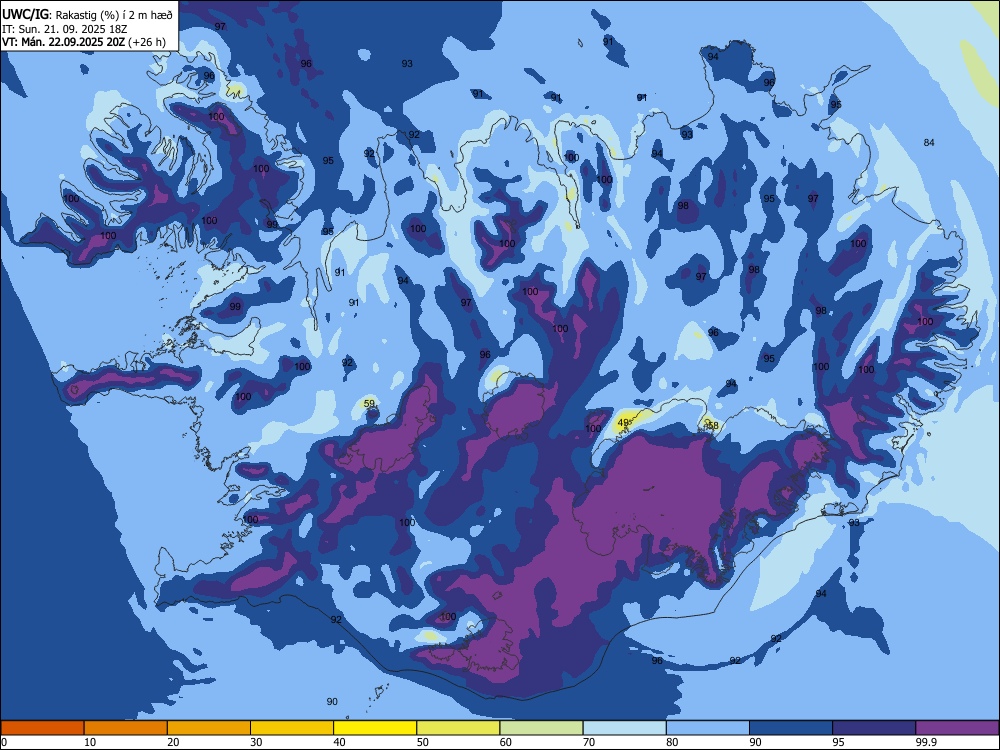Click the humidity value '58' on the map
This screenshot has width=1000, height=750.
click(x=713, y=425)
